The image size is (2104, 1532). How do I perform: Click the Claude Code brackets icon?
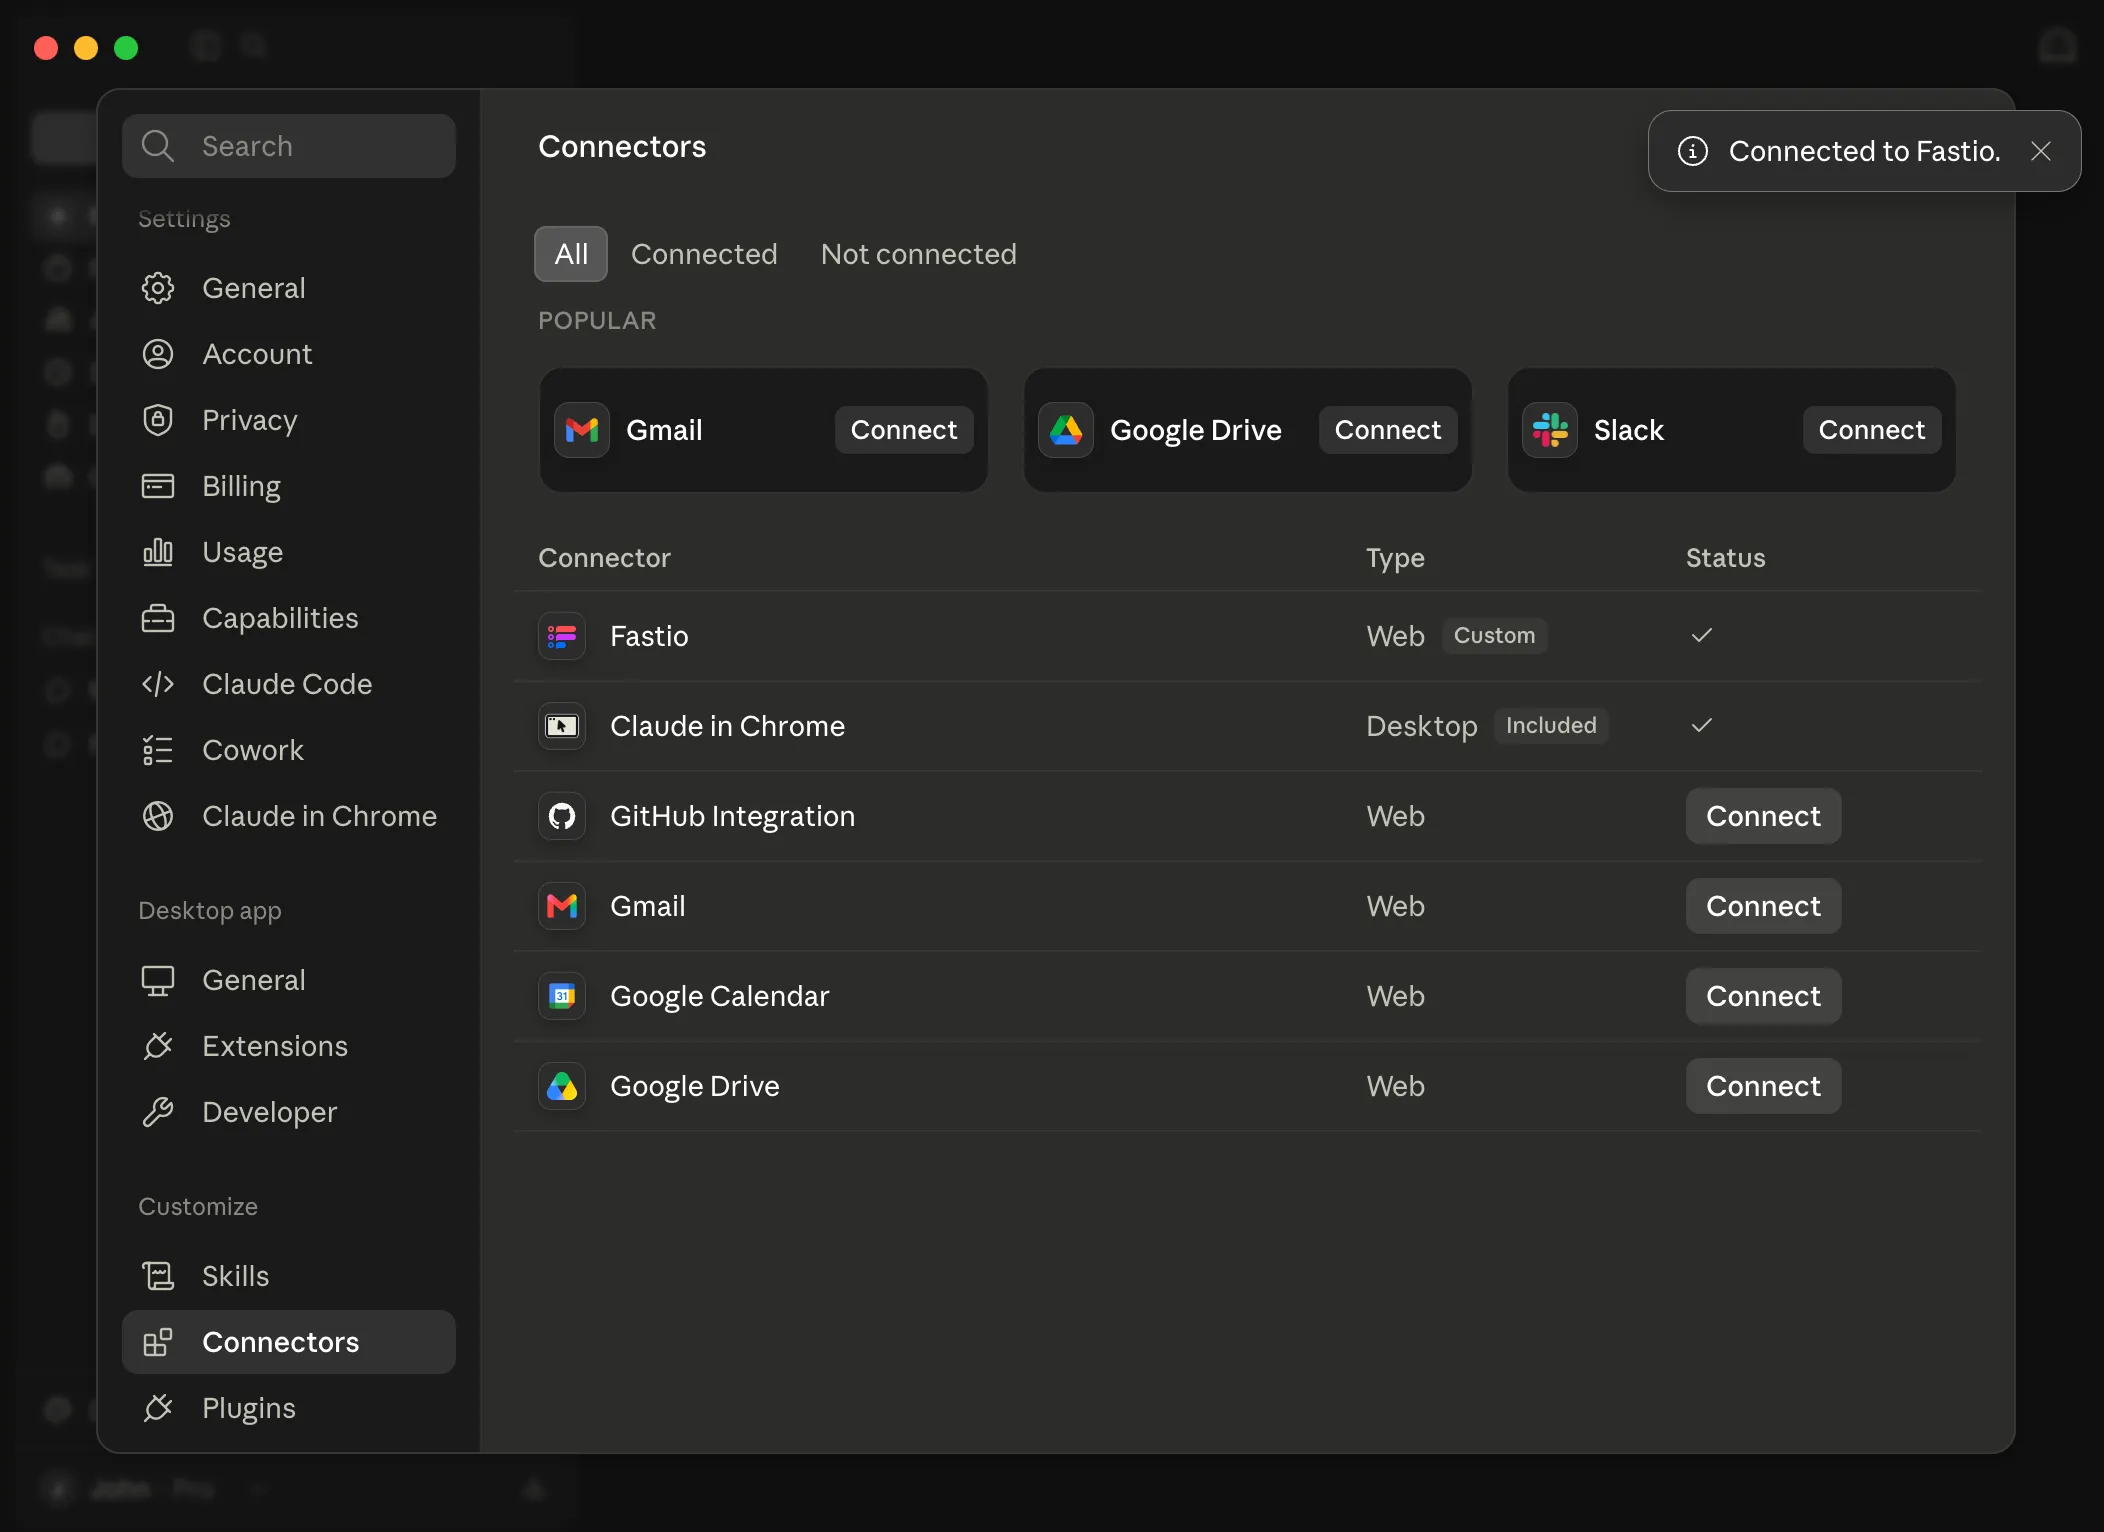(x=158, y=684)
